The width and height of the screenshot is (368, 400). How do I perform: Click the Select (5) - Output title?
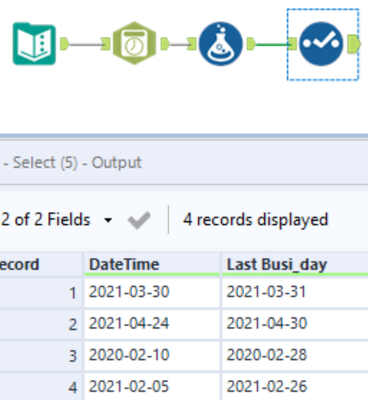coord(77,163)
